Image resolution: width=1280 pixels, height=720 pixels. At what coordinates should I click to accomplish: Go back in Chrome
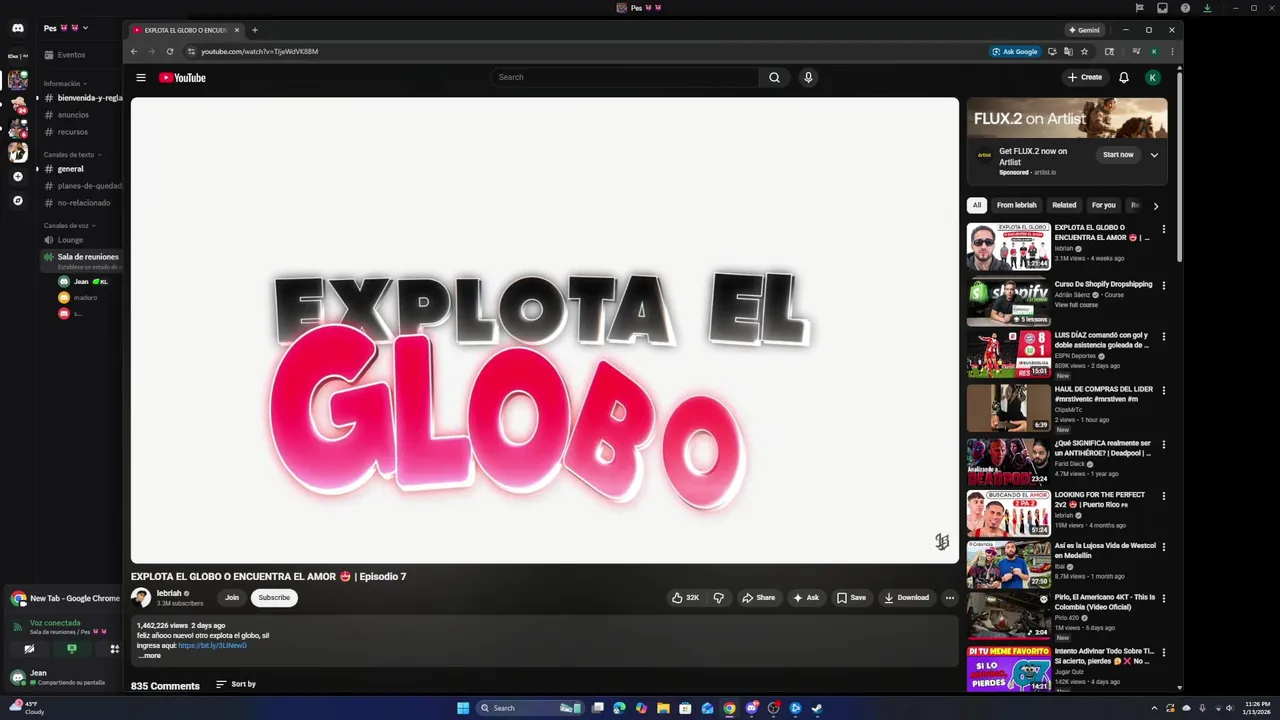coord(134,51)
